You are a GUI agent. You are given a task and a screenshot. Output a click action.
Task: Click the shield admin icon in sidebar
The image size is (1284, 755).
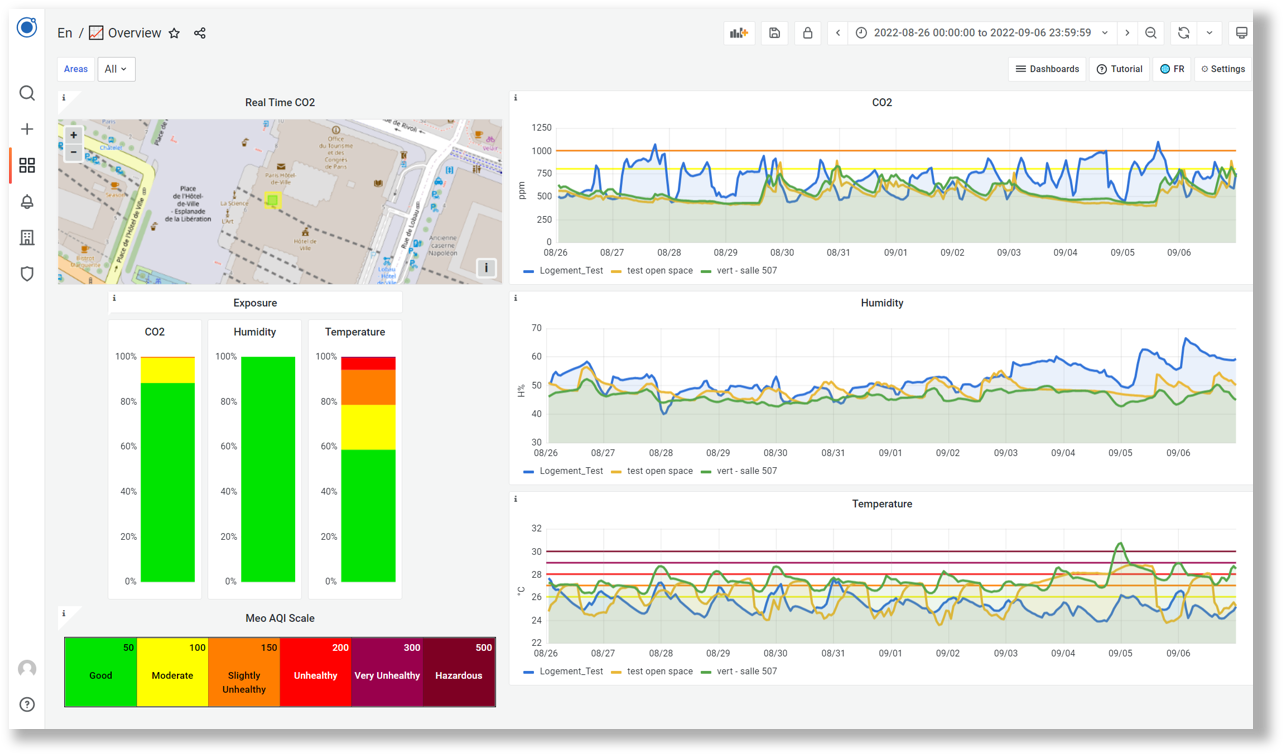(x=27, y=273)
